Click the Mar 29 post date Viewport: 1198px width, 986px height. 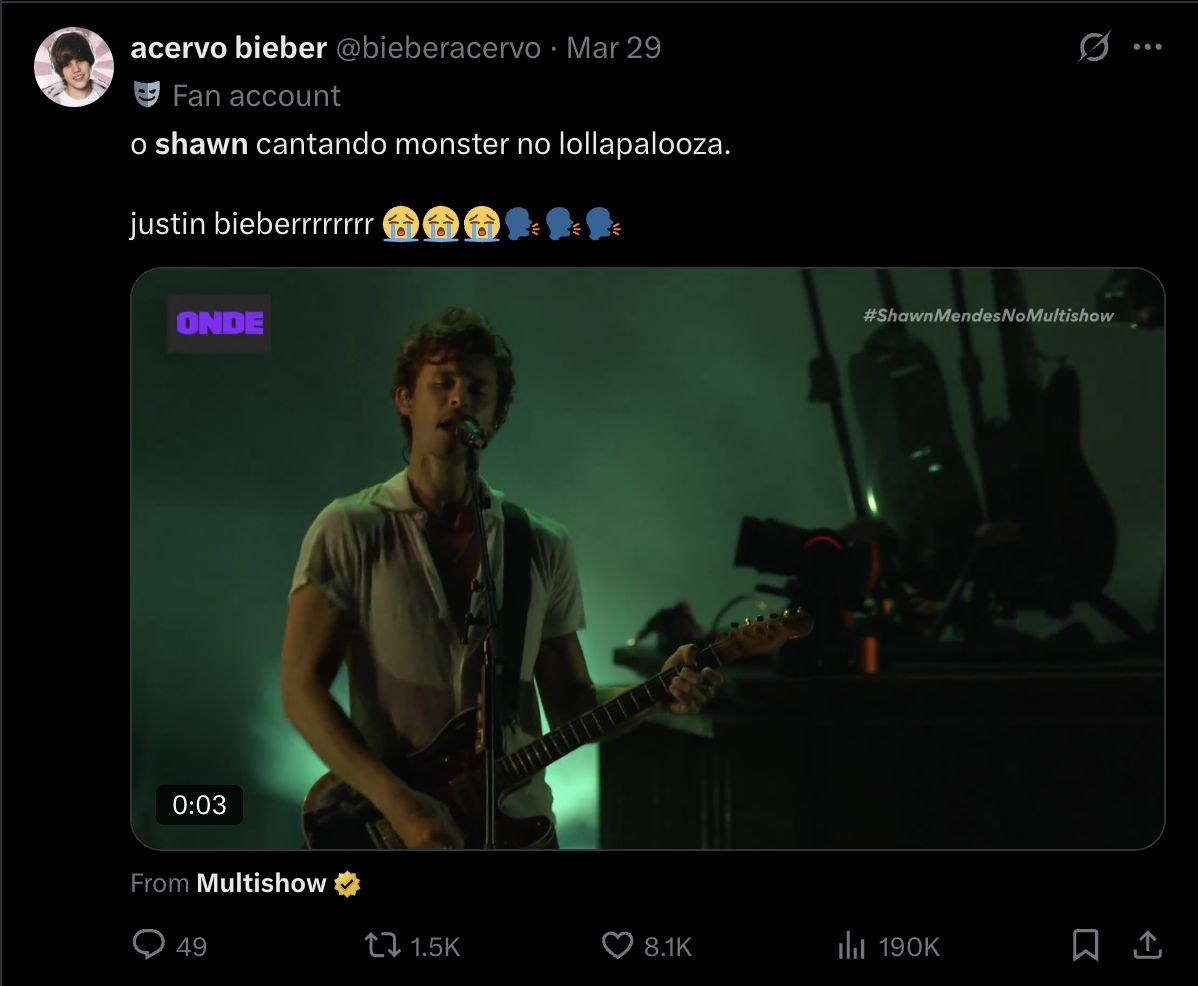pyautogui.click(x=614, y=47)
